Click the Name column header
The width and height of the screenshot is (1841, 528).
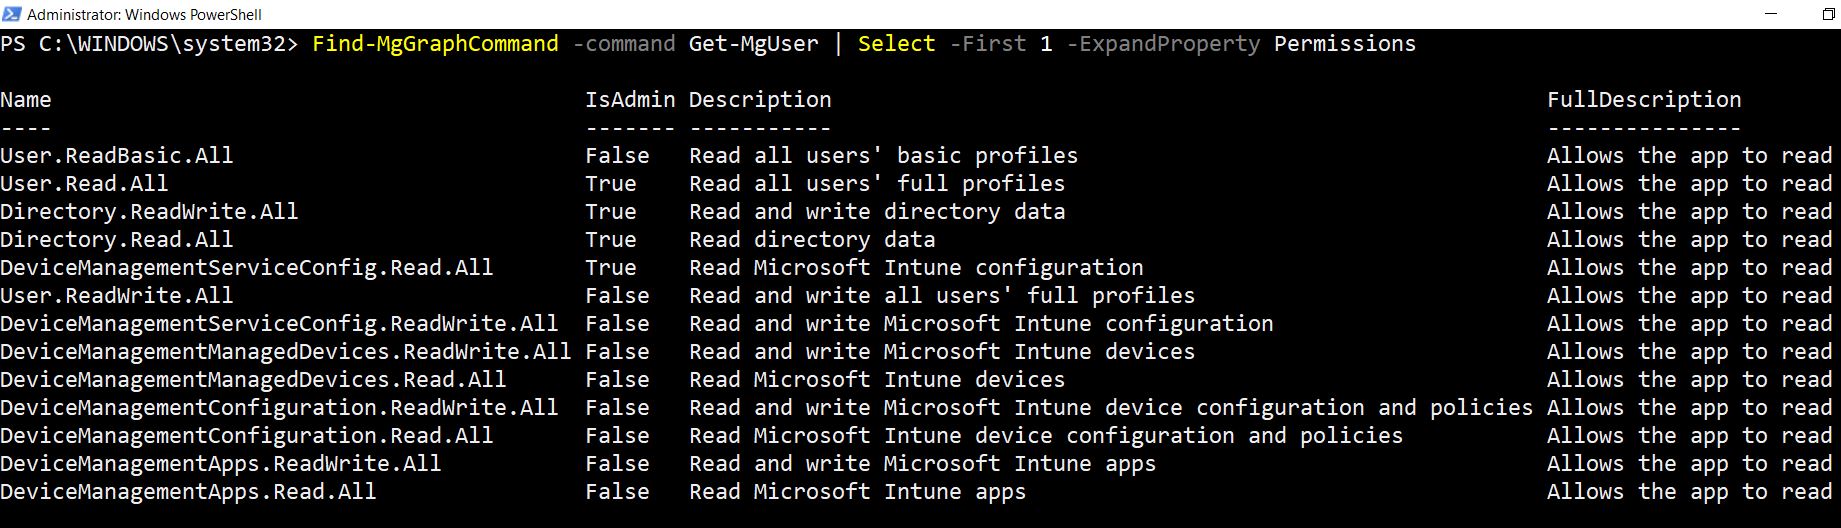tap(26, 100)
